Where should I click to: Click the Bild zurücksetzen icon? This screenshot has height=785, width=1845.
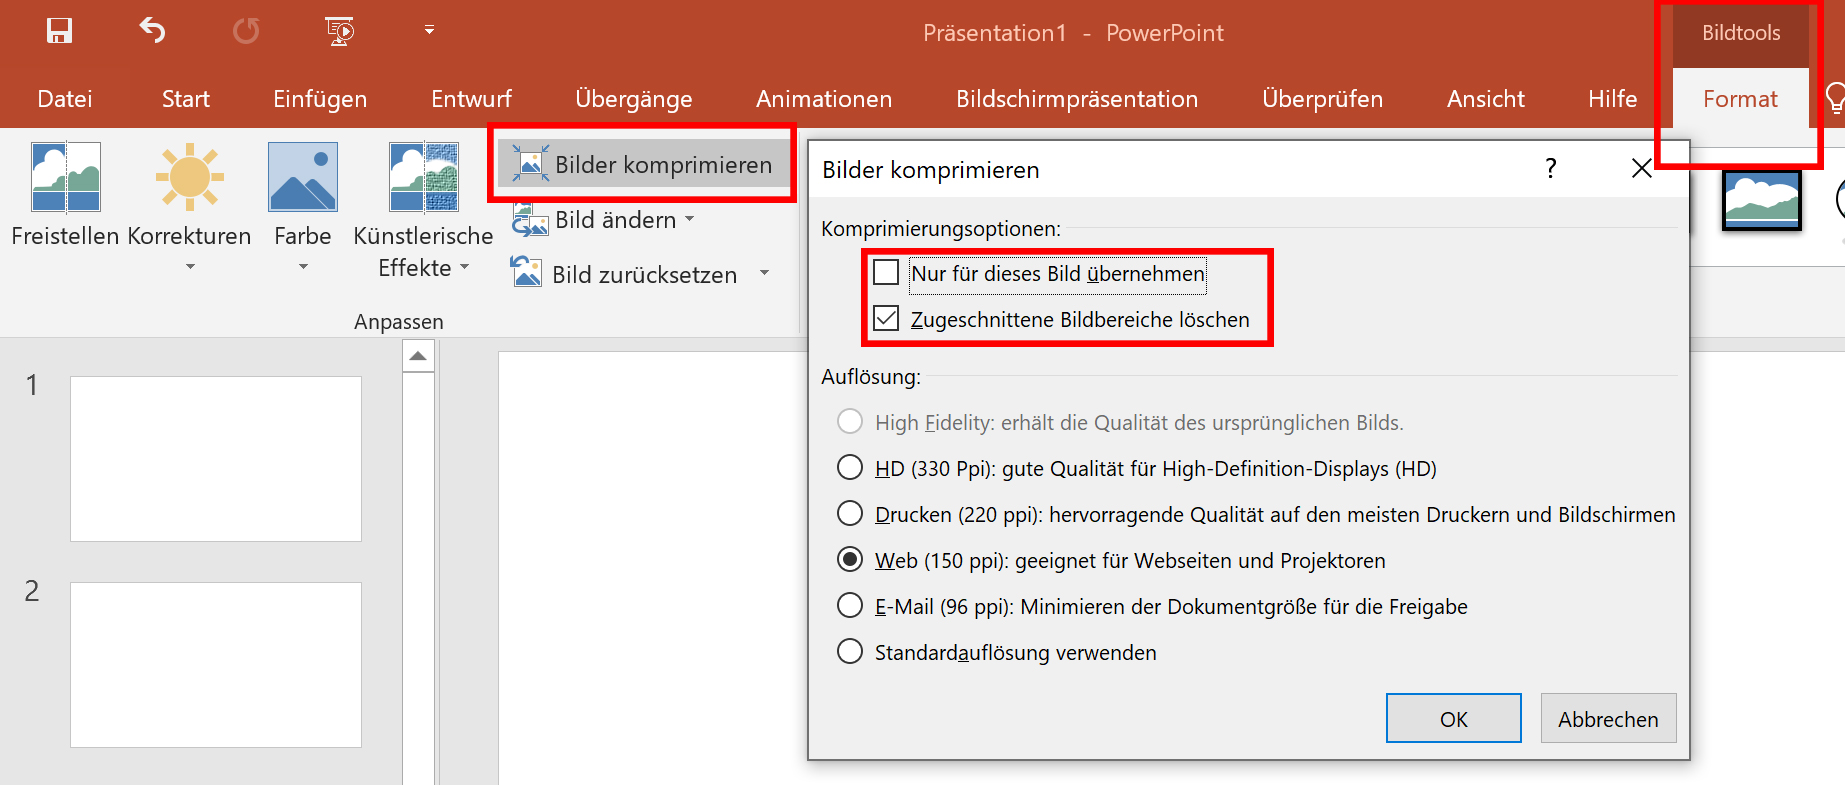[x=527, y=272]
